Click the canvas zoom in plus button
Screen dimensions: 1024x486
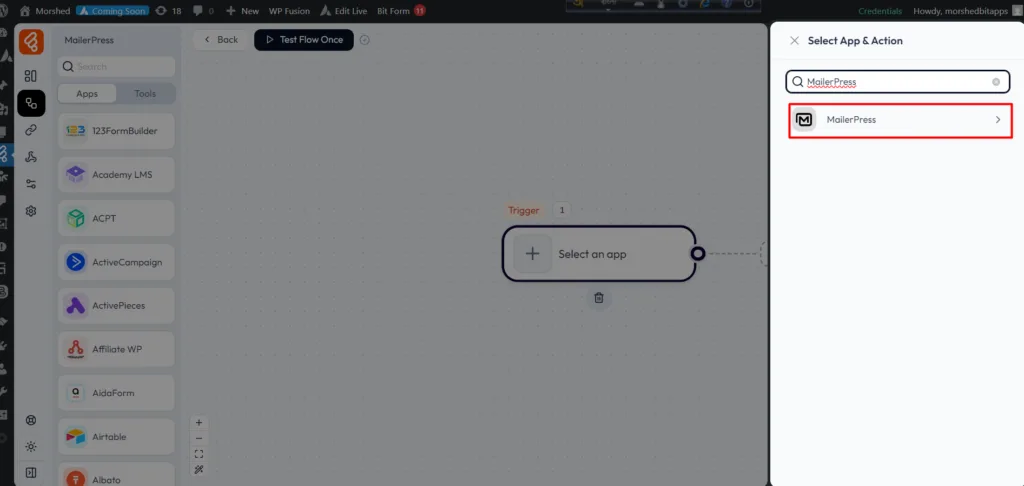199,423
